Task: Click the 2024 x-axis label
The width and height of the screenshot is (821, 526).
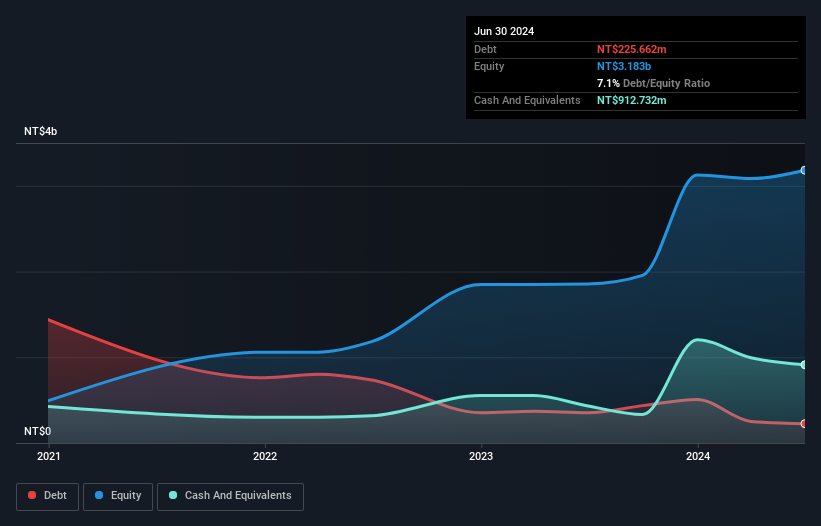Action: click(x=698, y=456)
